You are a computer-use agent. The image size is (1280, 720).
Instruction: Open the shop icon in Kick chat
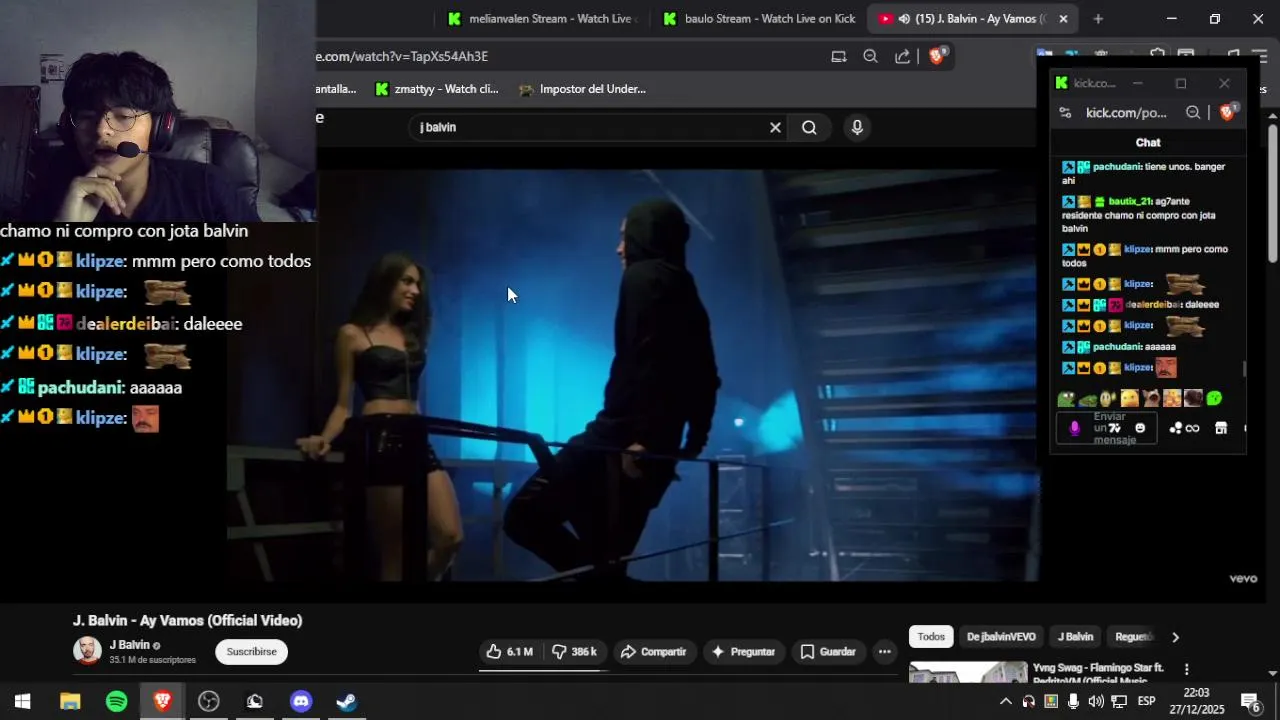point(1221,428)
